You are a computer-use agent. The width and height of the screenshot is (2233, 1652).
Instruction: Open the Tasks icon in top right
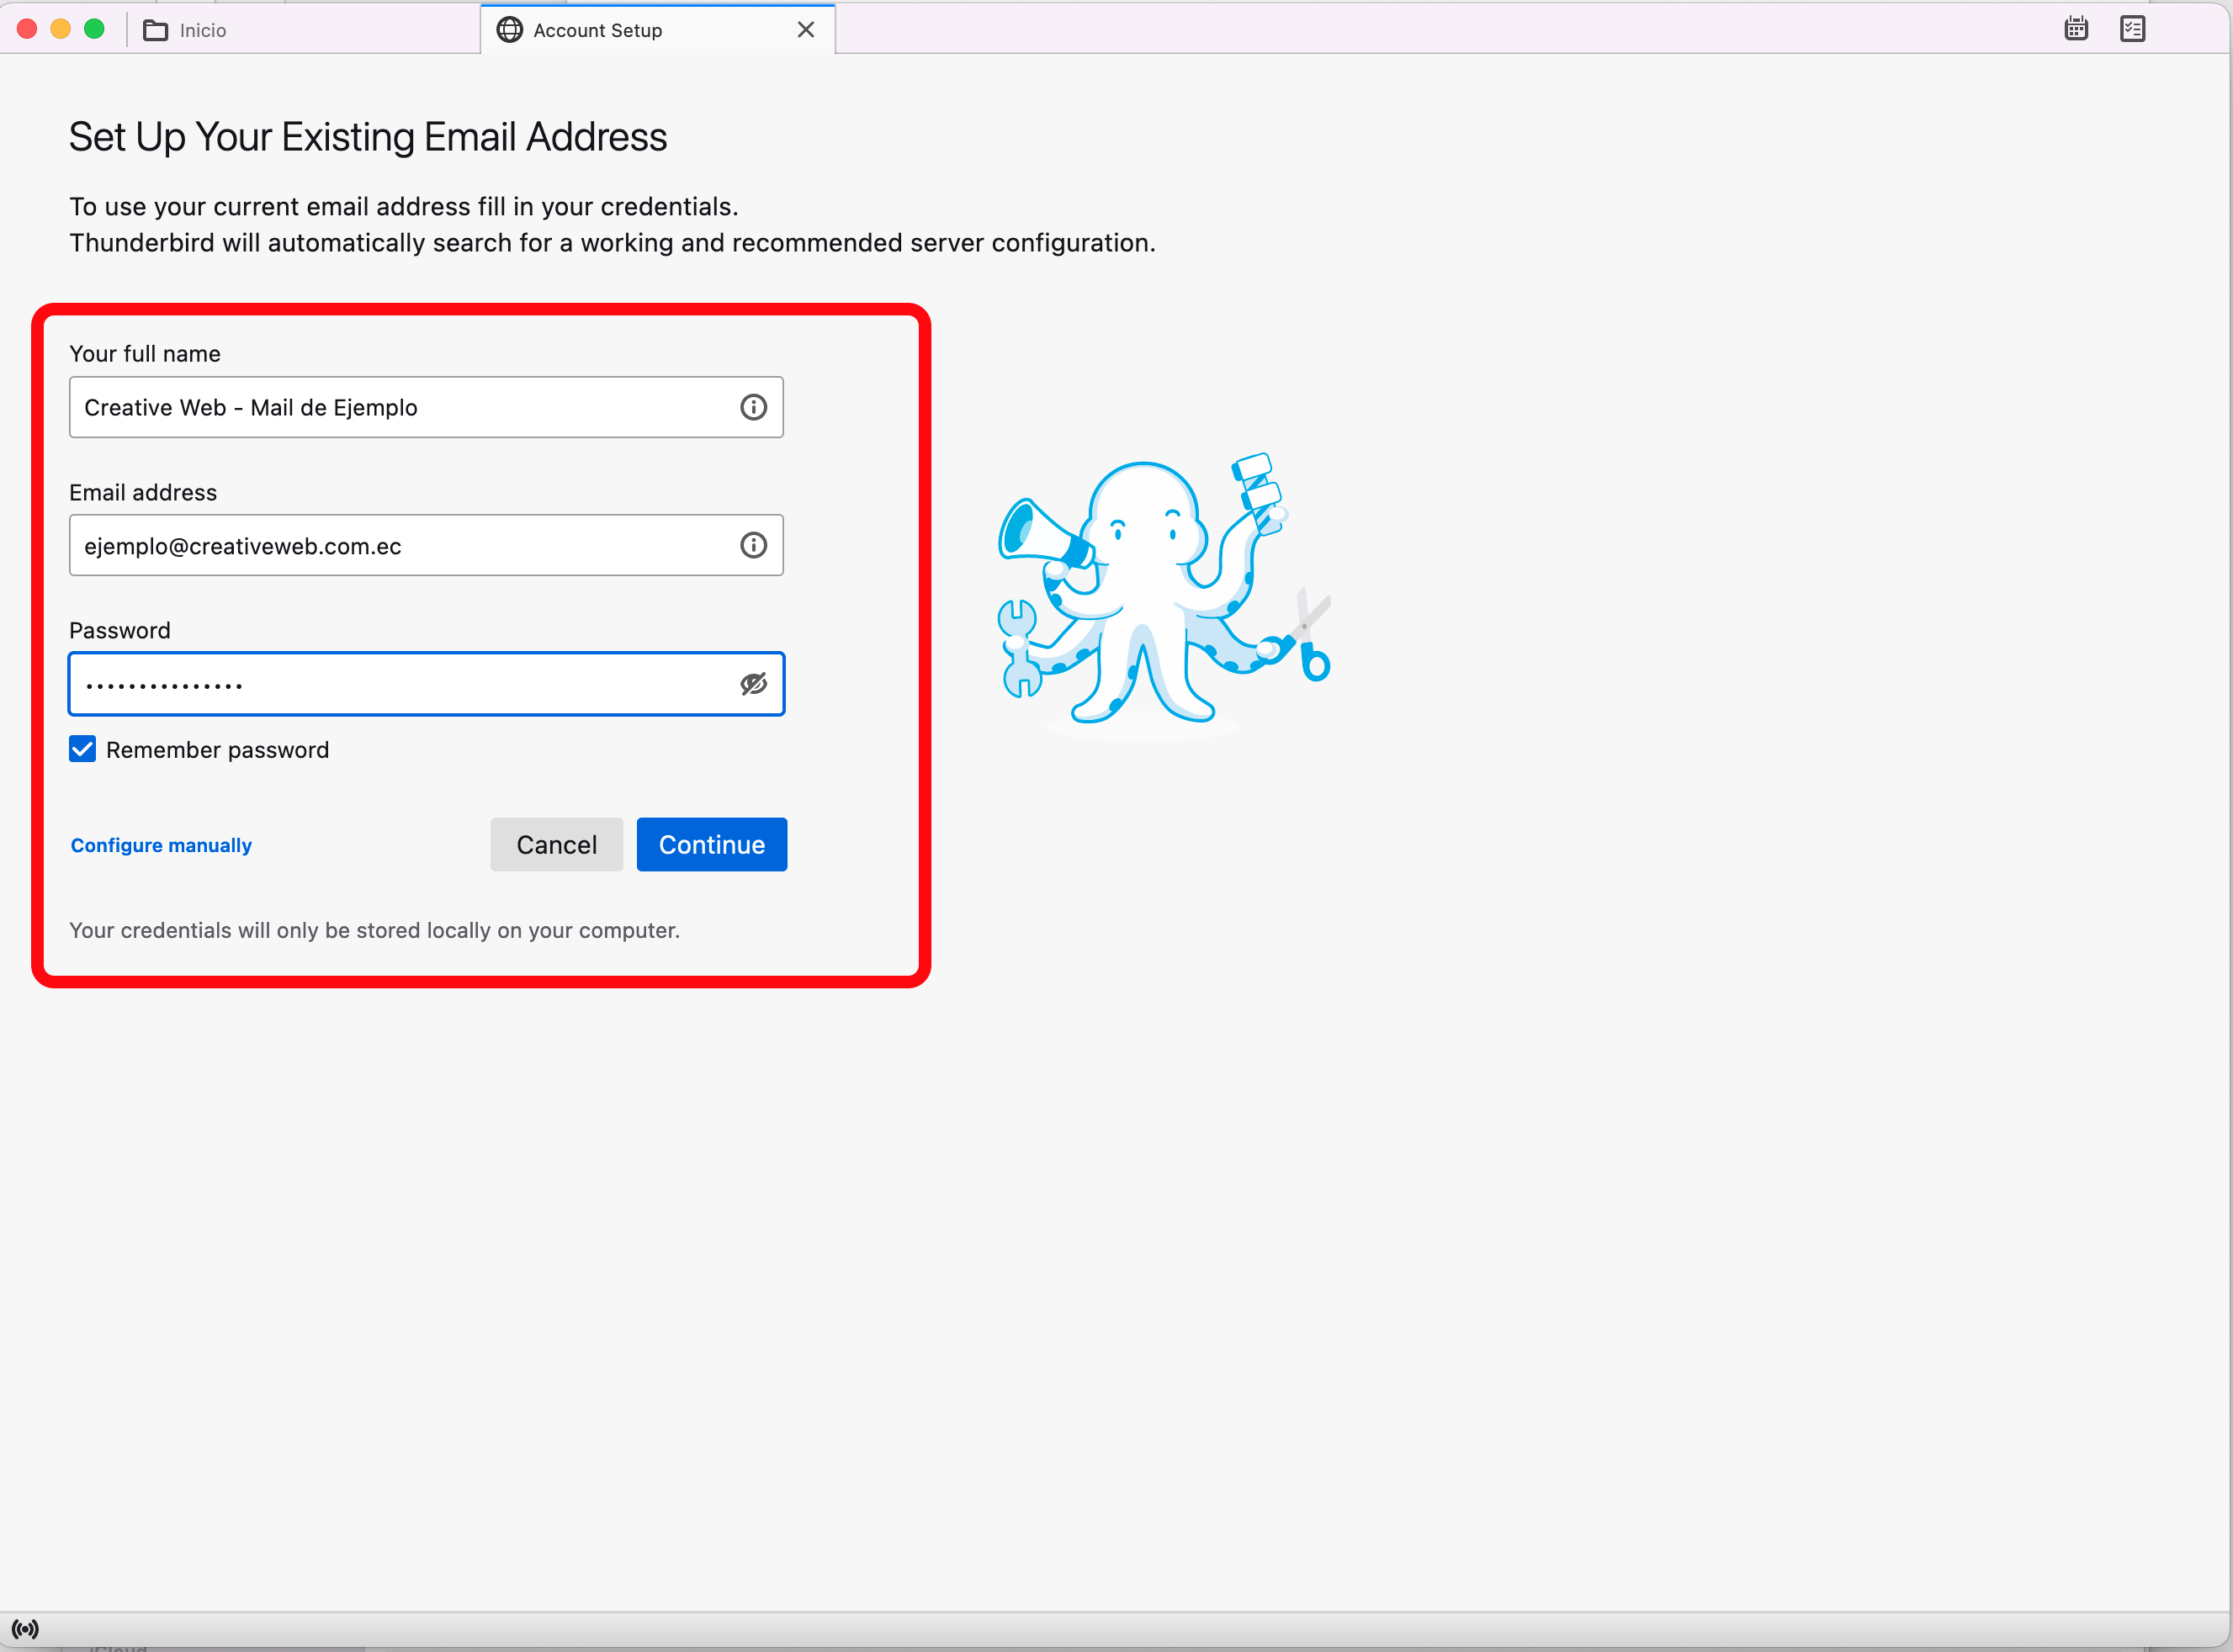point(2132,29)
